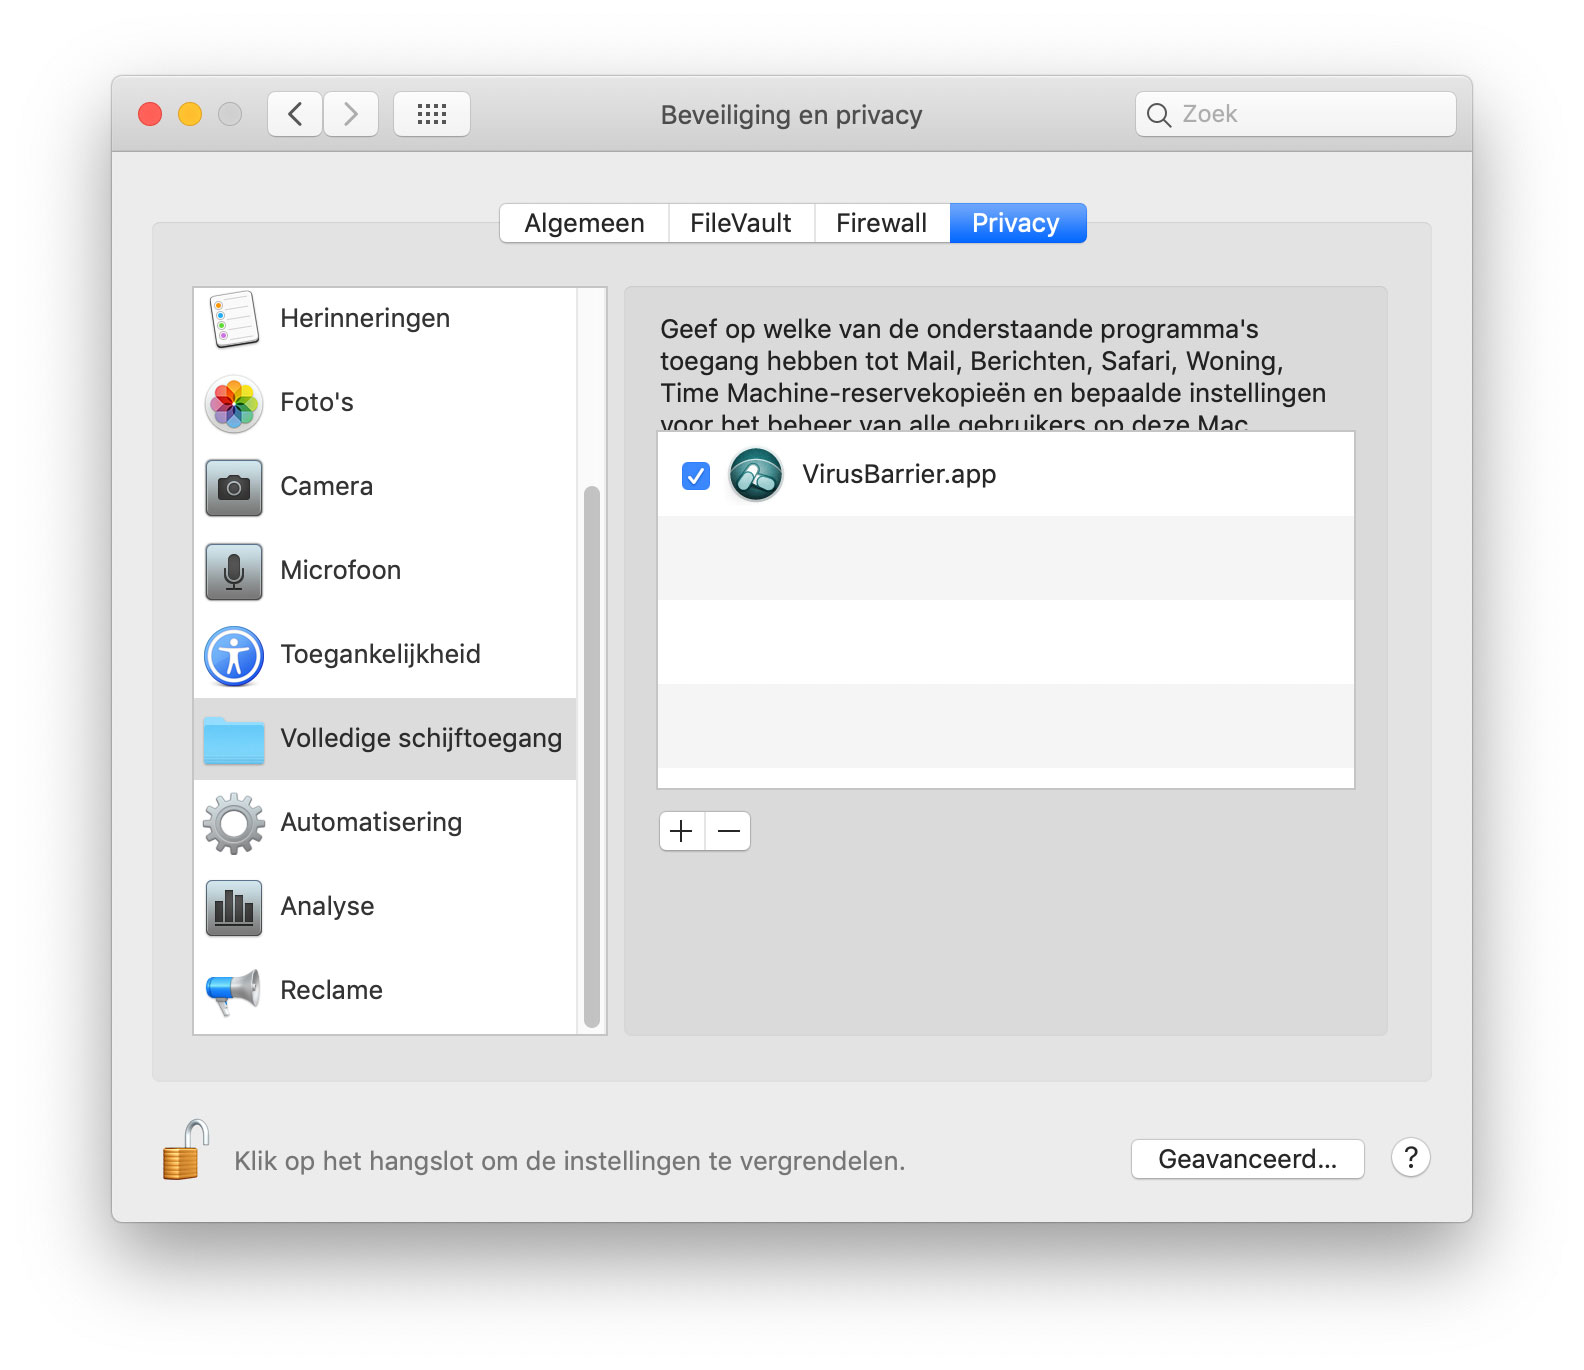
Task: Select the VirusBarrier.app name text
Action: (x=899, y=474)
